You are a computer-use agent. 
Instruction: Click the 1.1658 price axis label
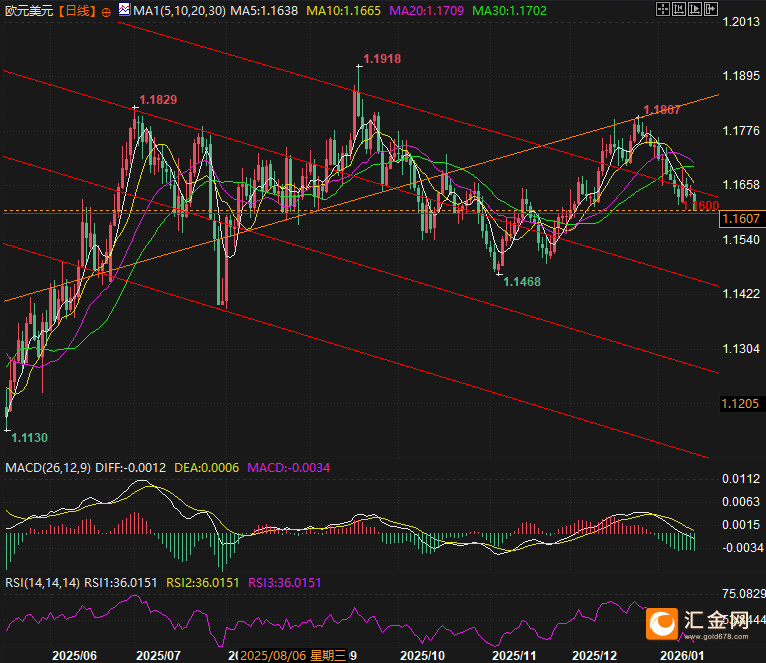pos(741,185)
